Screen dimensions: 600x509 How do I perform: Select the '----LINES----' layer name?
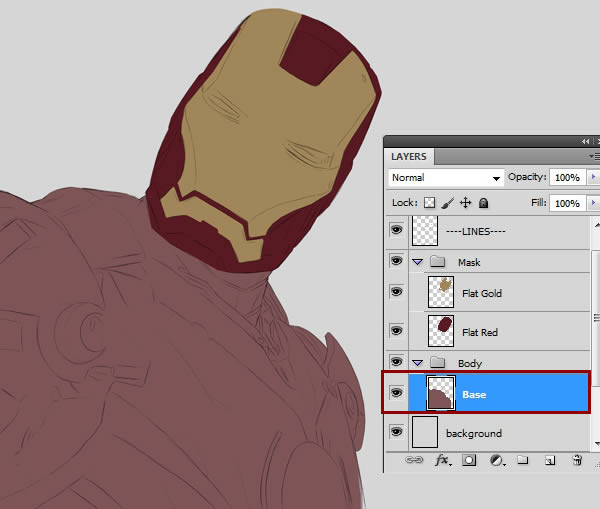click(x=476, y=232)
